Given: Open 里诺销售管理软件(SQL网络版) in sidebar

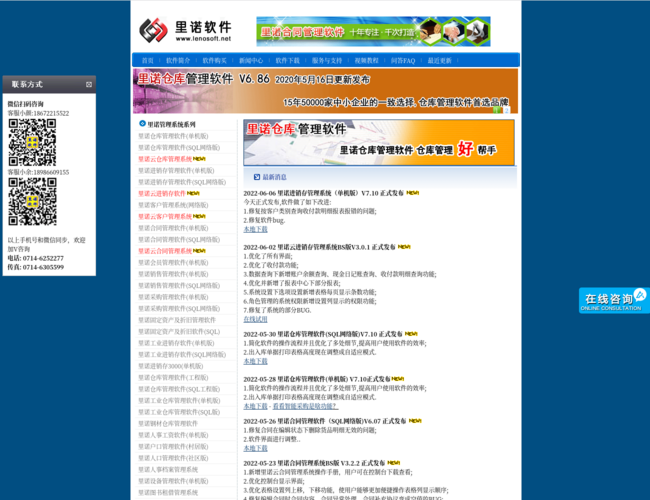Looking at the screenshot, I should (x=179, y=286).
